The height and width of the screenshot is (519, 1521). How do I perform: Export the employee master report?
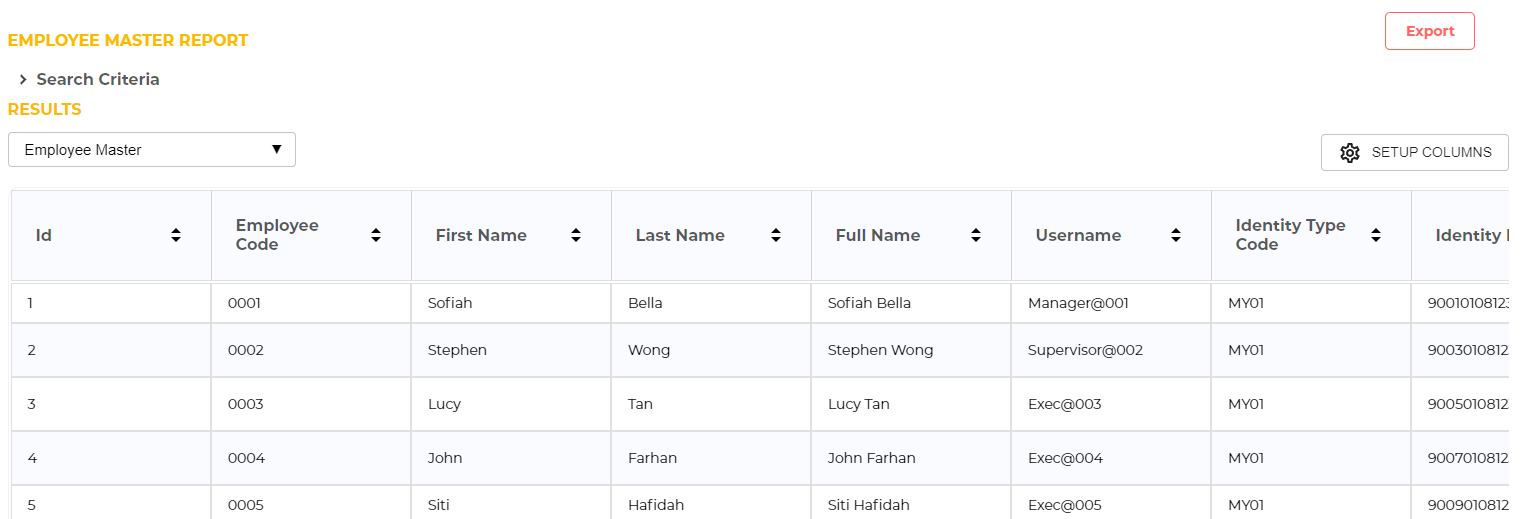tap(1429, 31)
